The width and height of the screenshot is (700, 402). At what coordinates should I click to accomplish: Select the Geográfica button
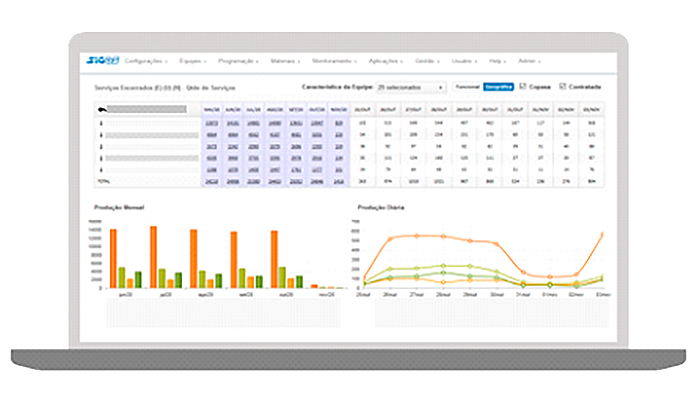(497, 88)
